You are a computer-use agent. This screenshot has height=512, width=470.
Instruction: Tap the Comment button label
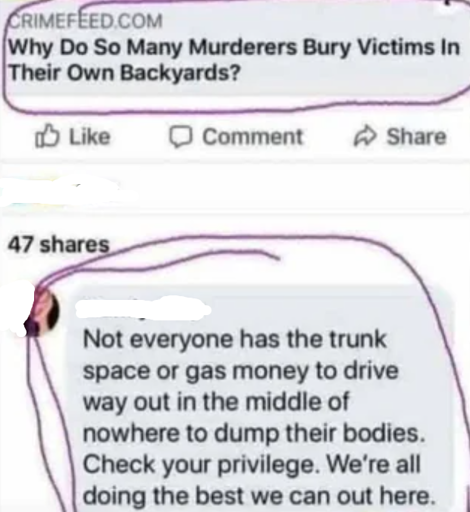tap(253, 137)
